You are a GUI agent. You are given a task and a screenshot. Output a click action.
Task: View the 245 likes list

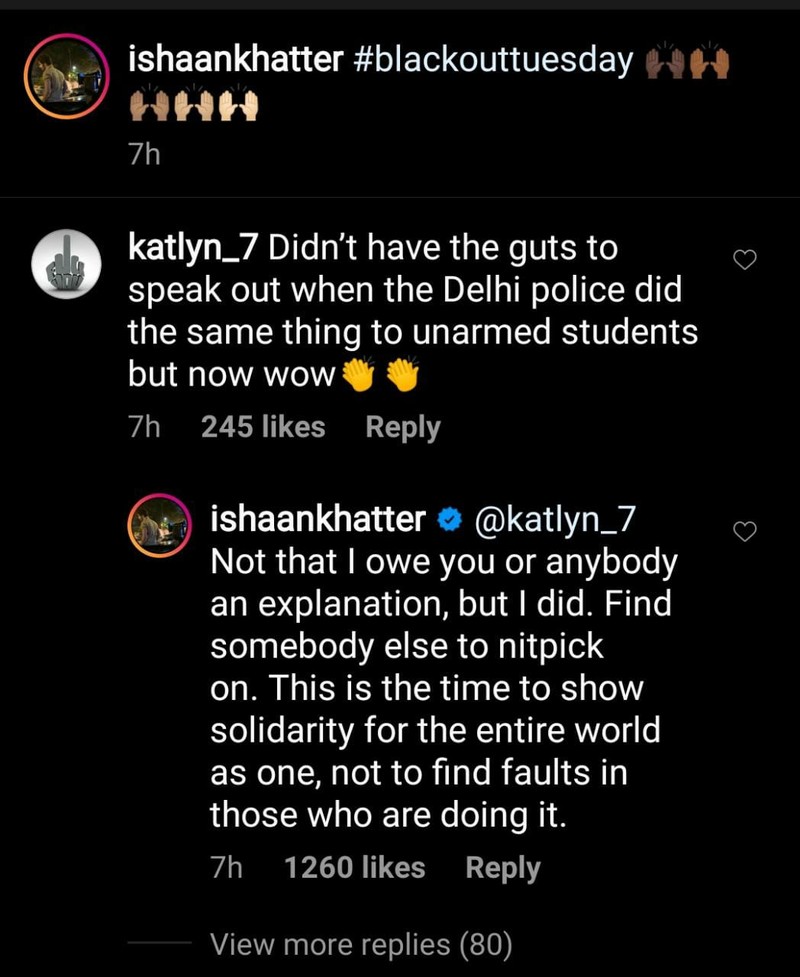263,427
